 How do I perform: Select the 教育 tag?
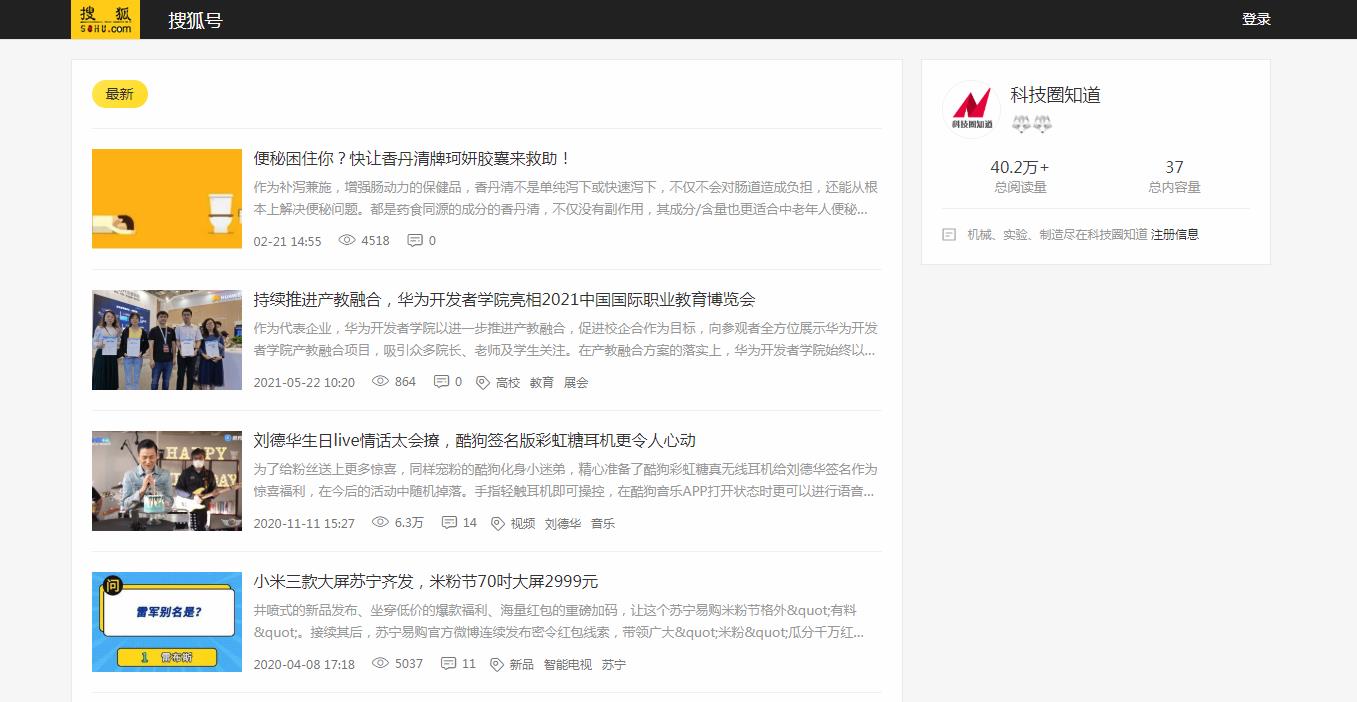point(542,382)
